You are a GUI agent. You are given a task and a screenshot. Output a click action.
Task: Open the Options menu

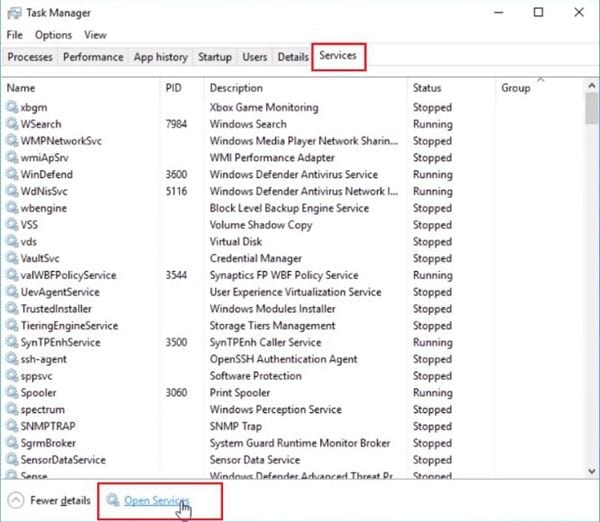(x=53, y=35)
